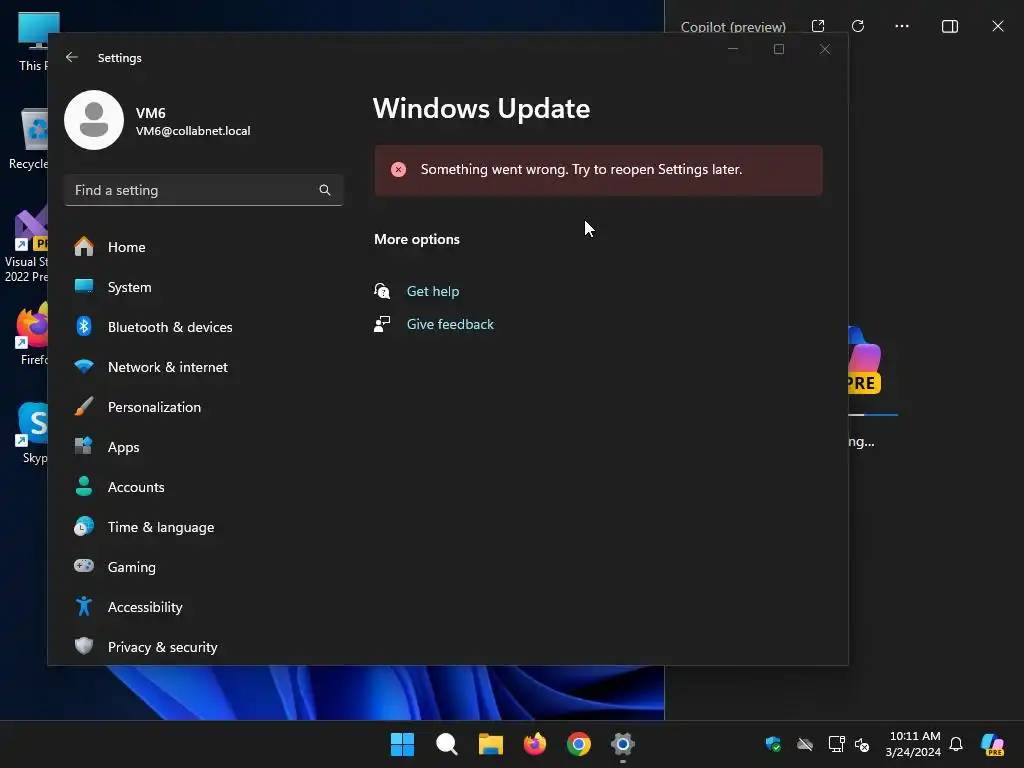Image resolution: width=1024 pixels, height=768 pixels.
Task: Launch Google Chrome from the taskbar
Action: tap(579, 744)
